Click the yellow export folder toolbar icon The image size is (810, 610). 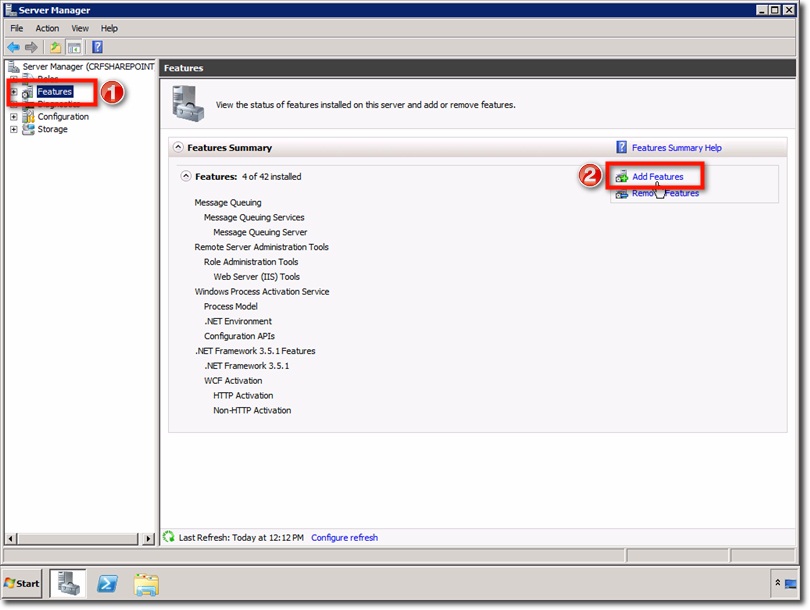[56, 45]
